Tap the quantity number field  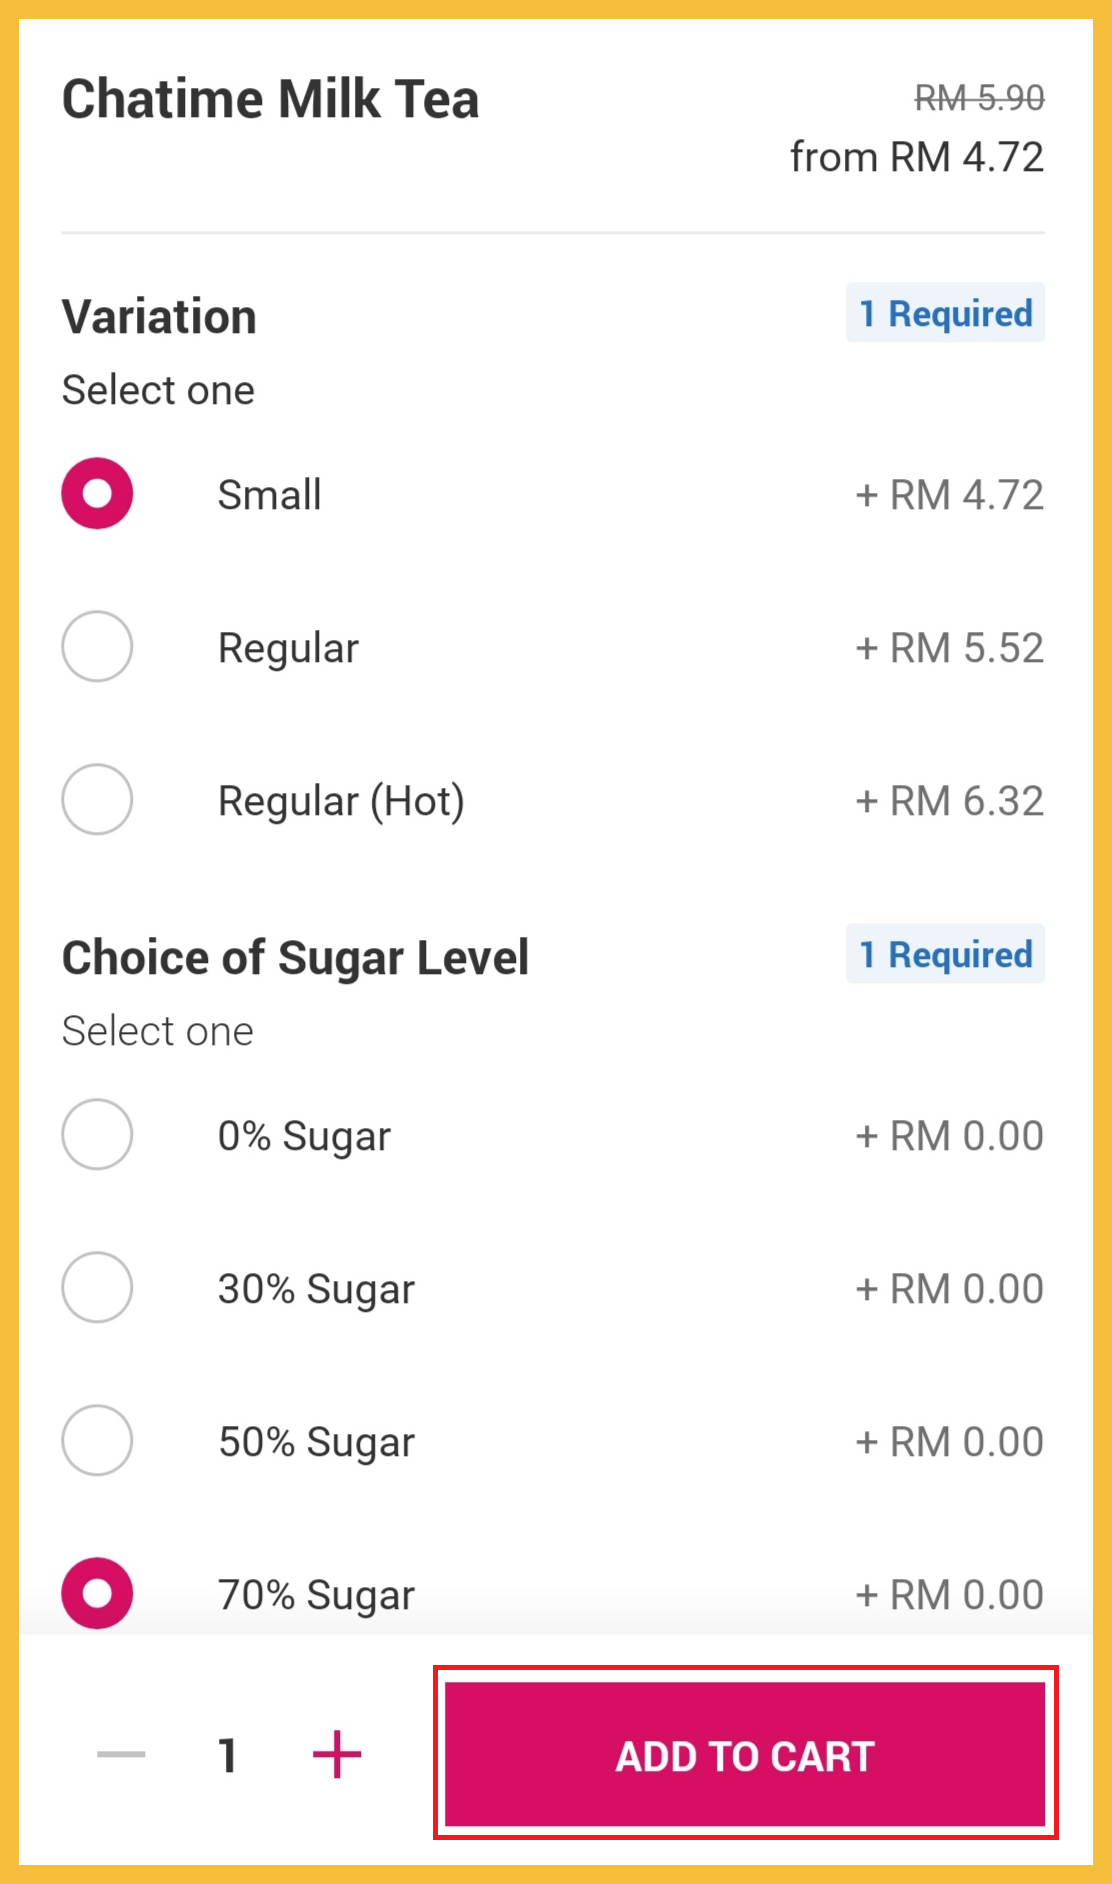228,1755
